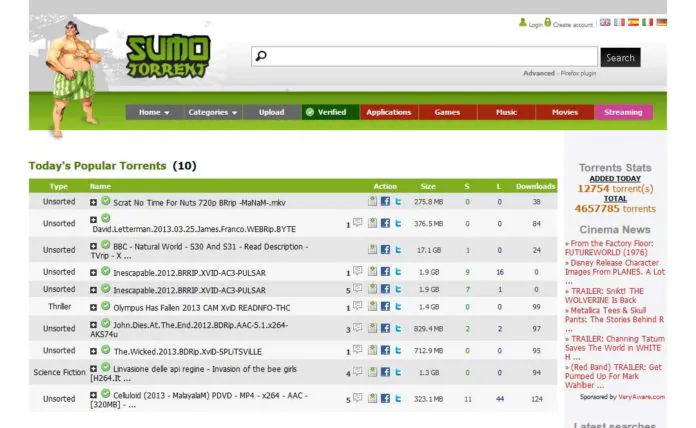Screen dimensions: 696x428
Task: Share Olympus Has Fallen on Facebook
Action: pyautogui.click(x=385, y=306)
